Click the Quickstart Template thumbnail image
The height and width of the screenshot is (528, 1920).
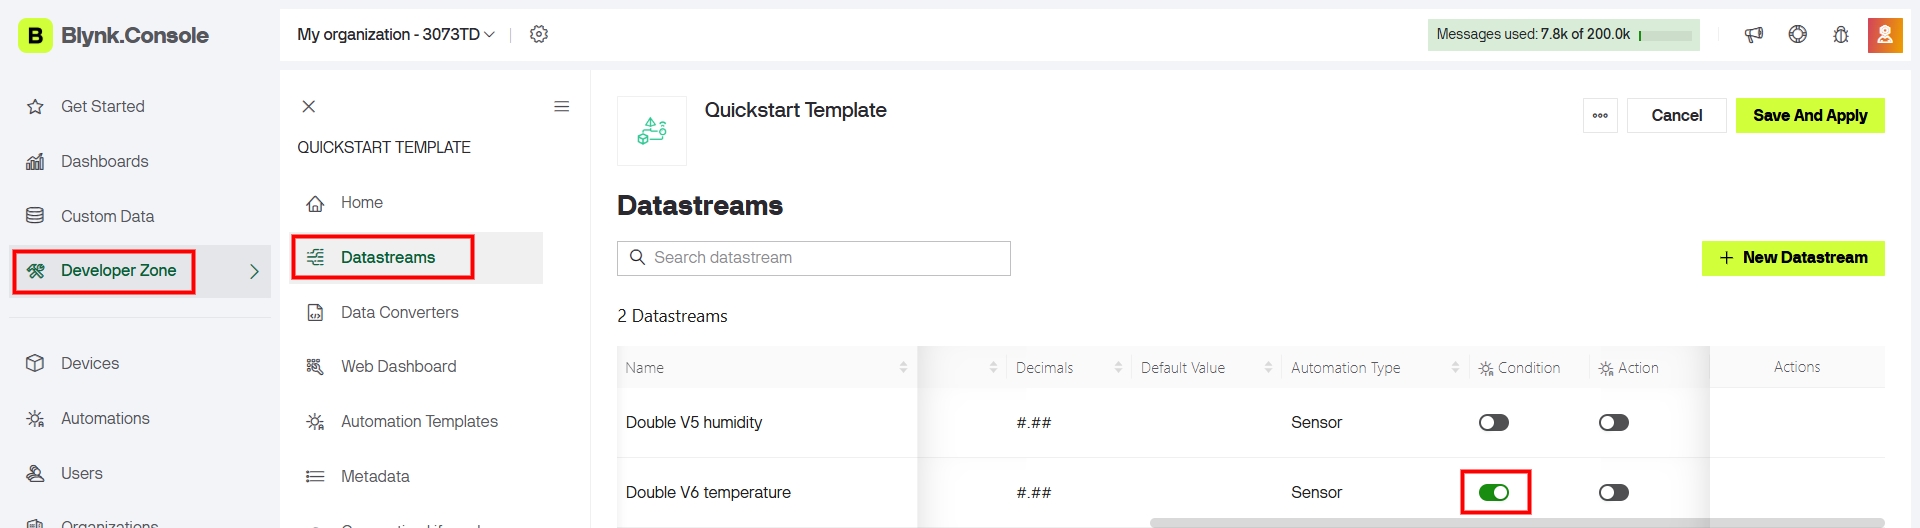click(x=652, y=131)
